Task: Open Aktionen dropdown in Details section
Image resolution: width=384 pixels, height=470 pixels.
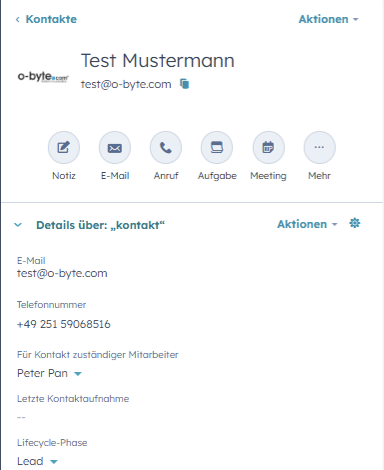Action: (x=307, y=224)
